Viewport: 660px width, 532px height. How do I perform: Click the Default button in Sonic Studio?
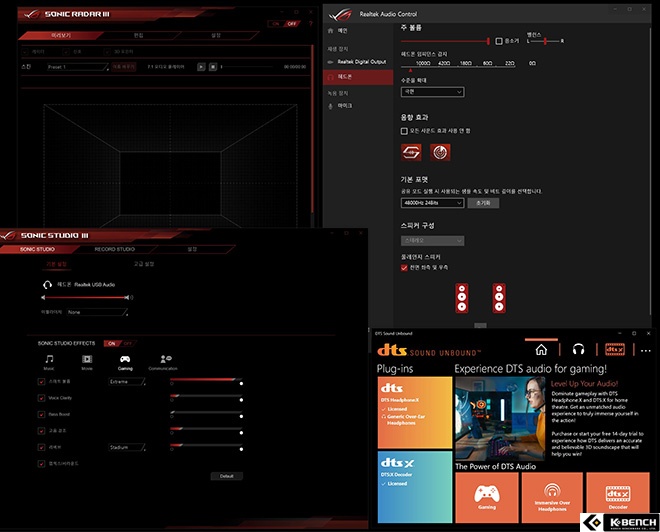226,476
